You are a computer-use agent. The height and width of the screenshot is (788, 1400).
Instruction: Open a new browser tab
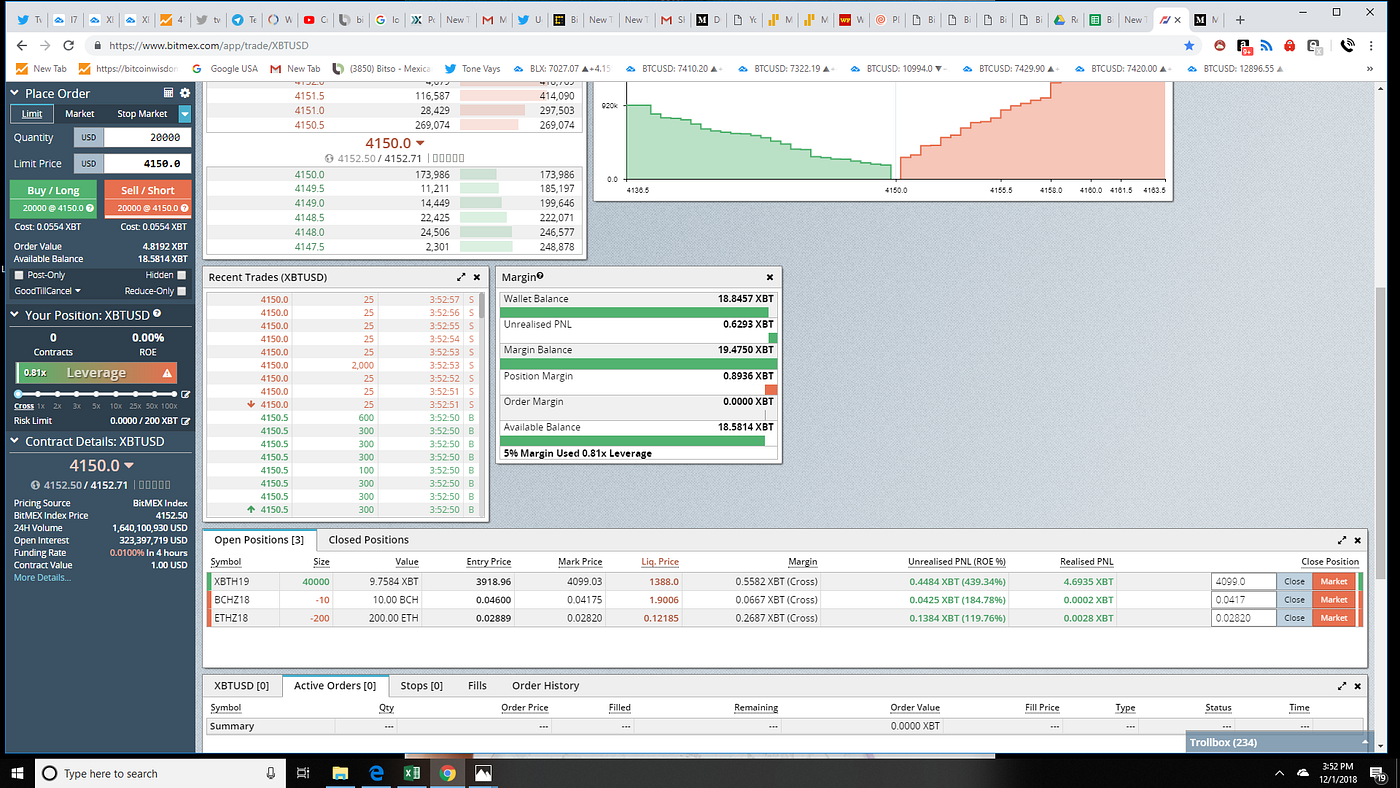pyautogui.click(x=1240, y=19)
